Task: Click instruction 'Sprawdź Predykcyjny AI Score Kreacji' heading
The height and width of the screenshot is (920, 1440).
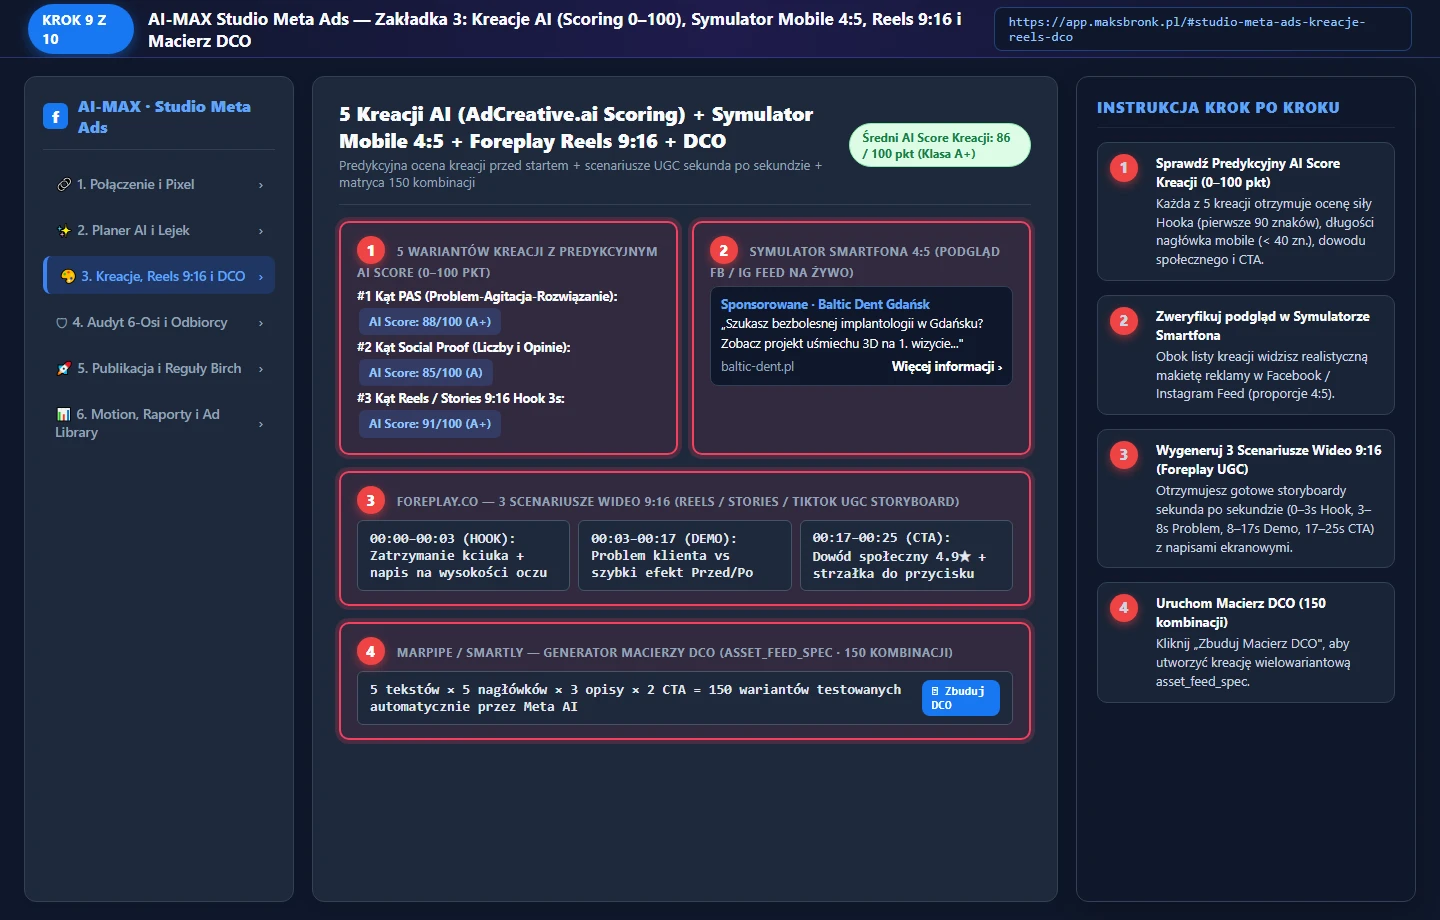Action: pyautogui.click(x=1248, y=173)
